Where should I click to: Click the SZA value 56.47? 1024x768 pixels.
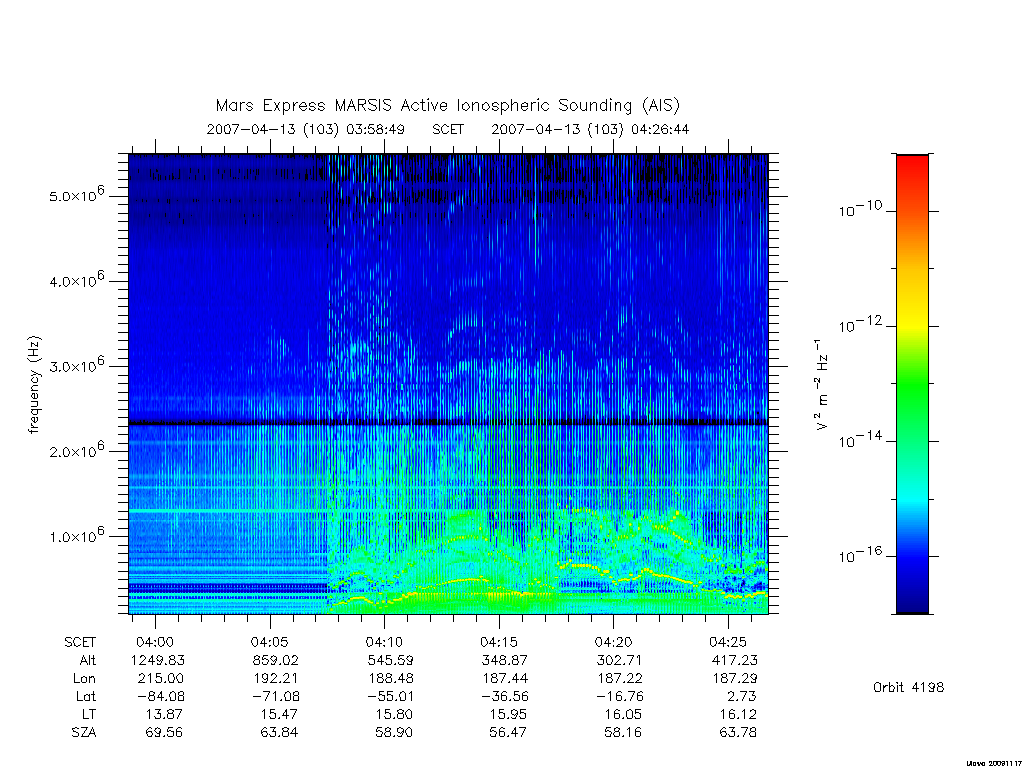pyautogui.click(x=507, y=732)
